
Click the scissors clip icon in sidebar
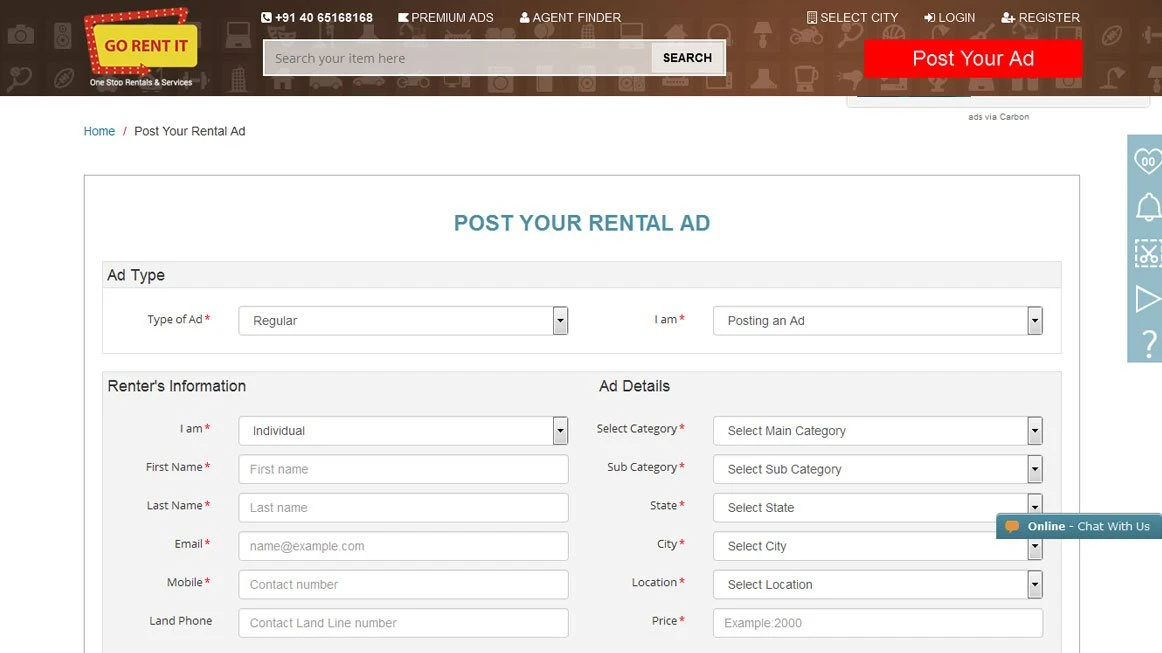[x=1147, y=254]
